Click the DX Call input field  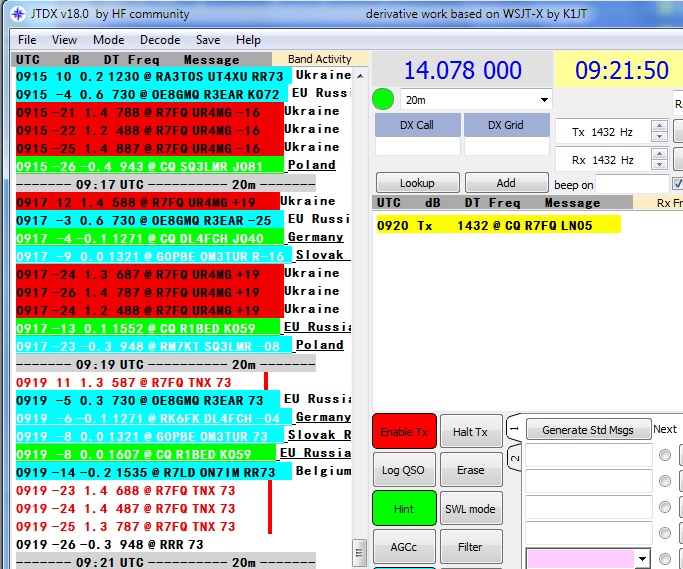click(417, 147)
